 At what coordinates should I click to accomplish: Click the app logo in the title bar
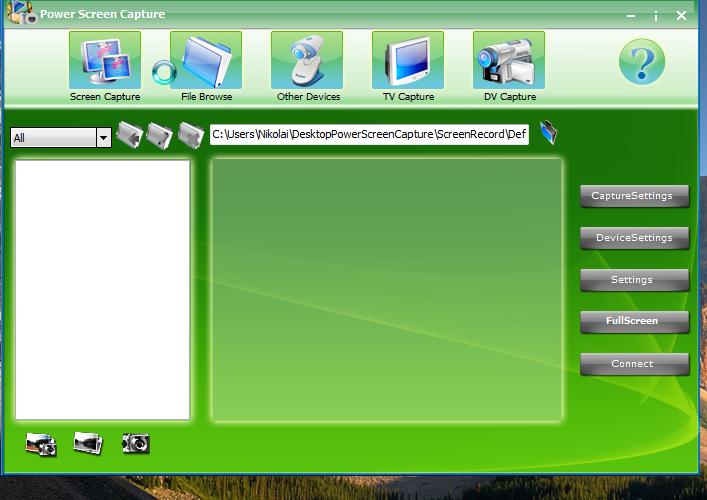tap(21, 13)
